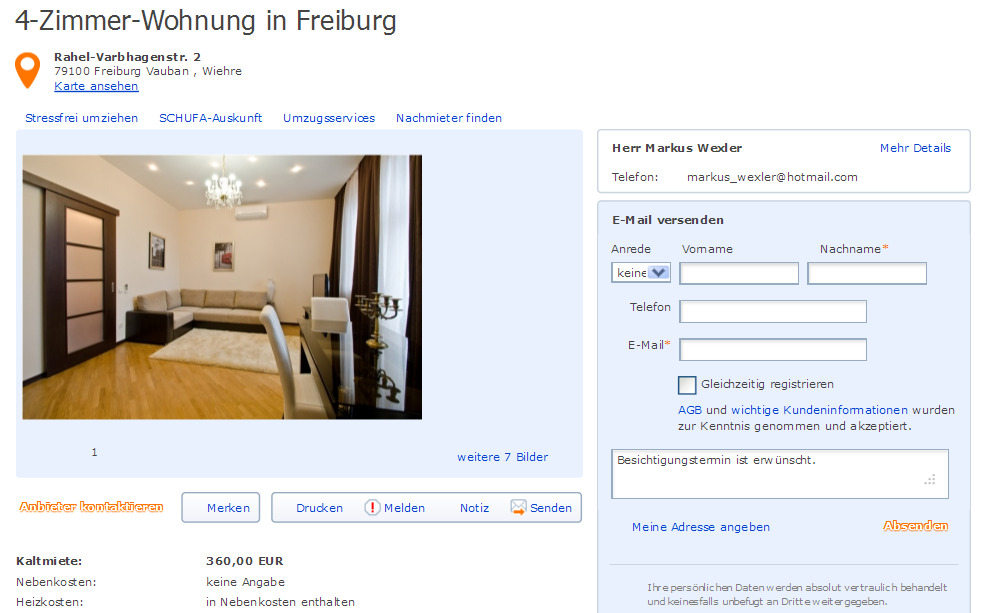View the weitere 7 Bilder link
993x613 pixels.
coord(502,457)
